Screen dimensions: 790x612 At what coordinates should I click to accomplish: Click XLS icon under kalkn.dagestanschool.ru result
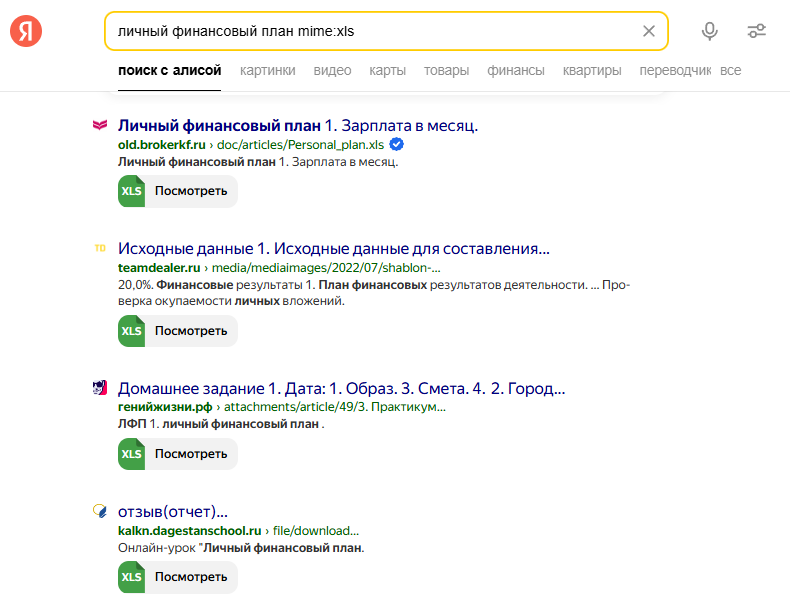[x=131, y=577]
